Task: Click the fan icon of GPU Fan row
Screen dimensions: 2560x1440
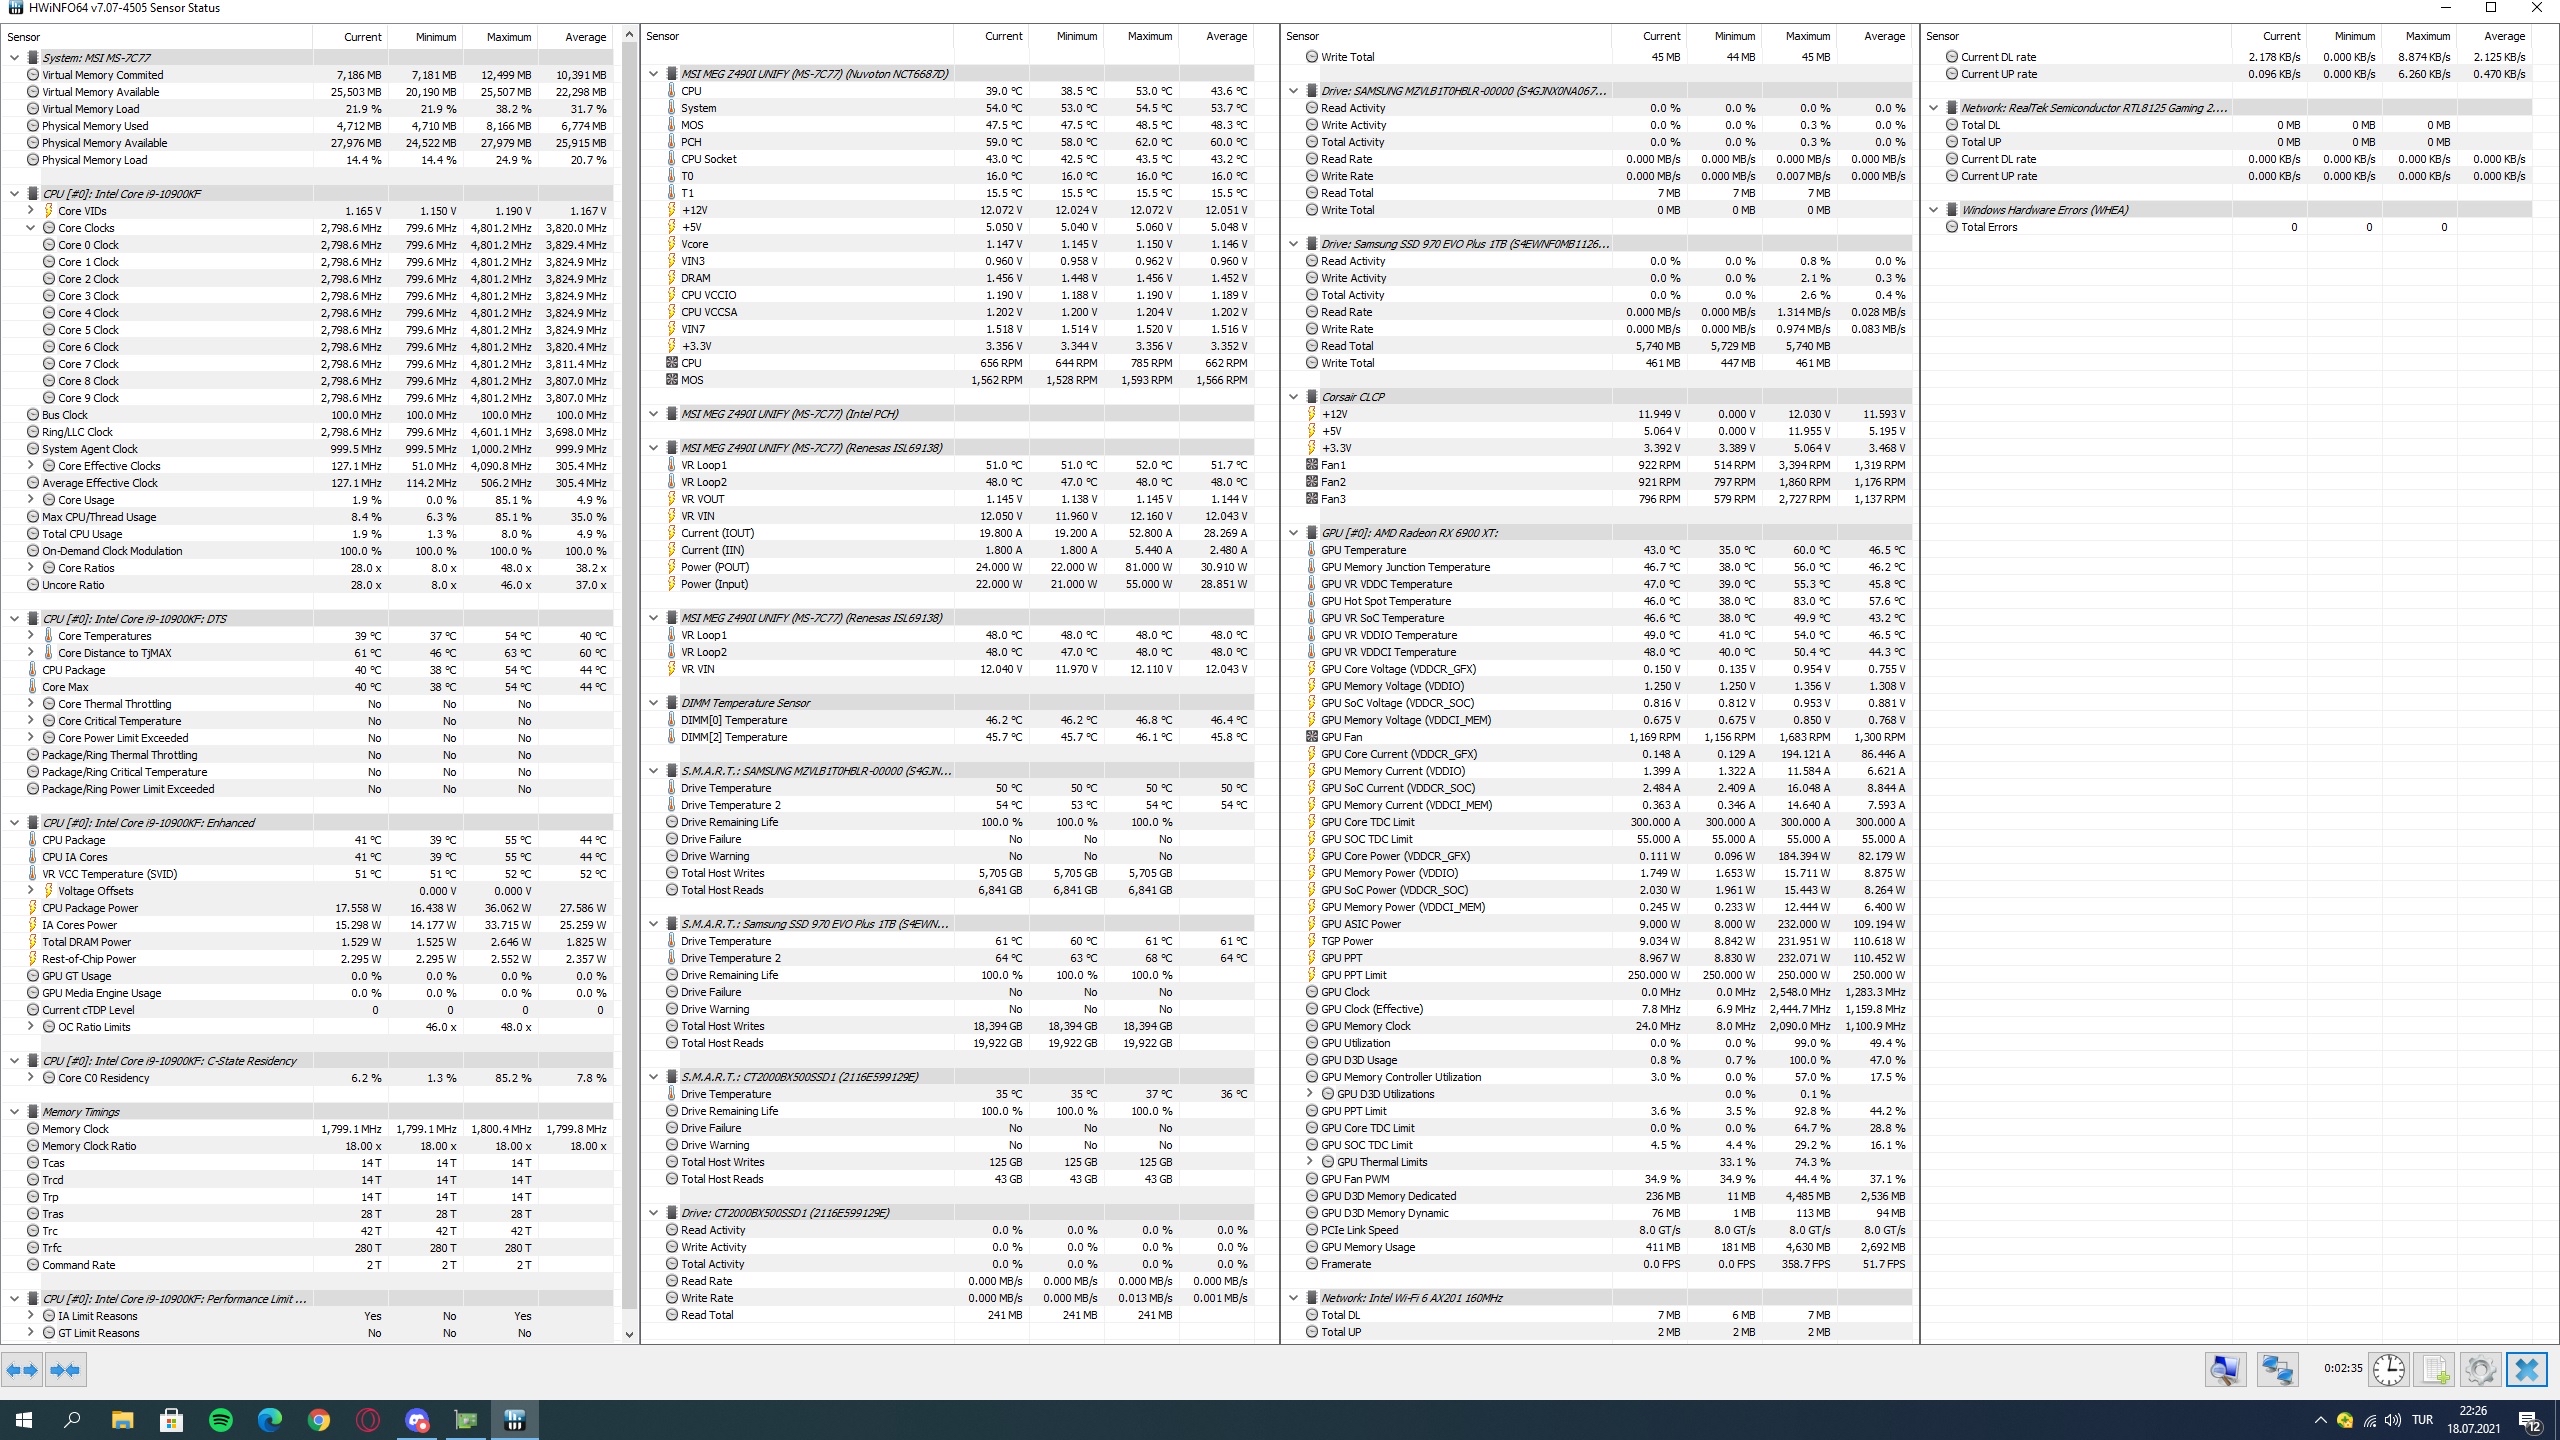Action: click(1312, 737)
